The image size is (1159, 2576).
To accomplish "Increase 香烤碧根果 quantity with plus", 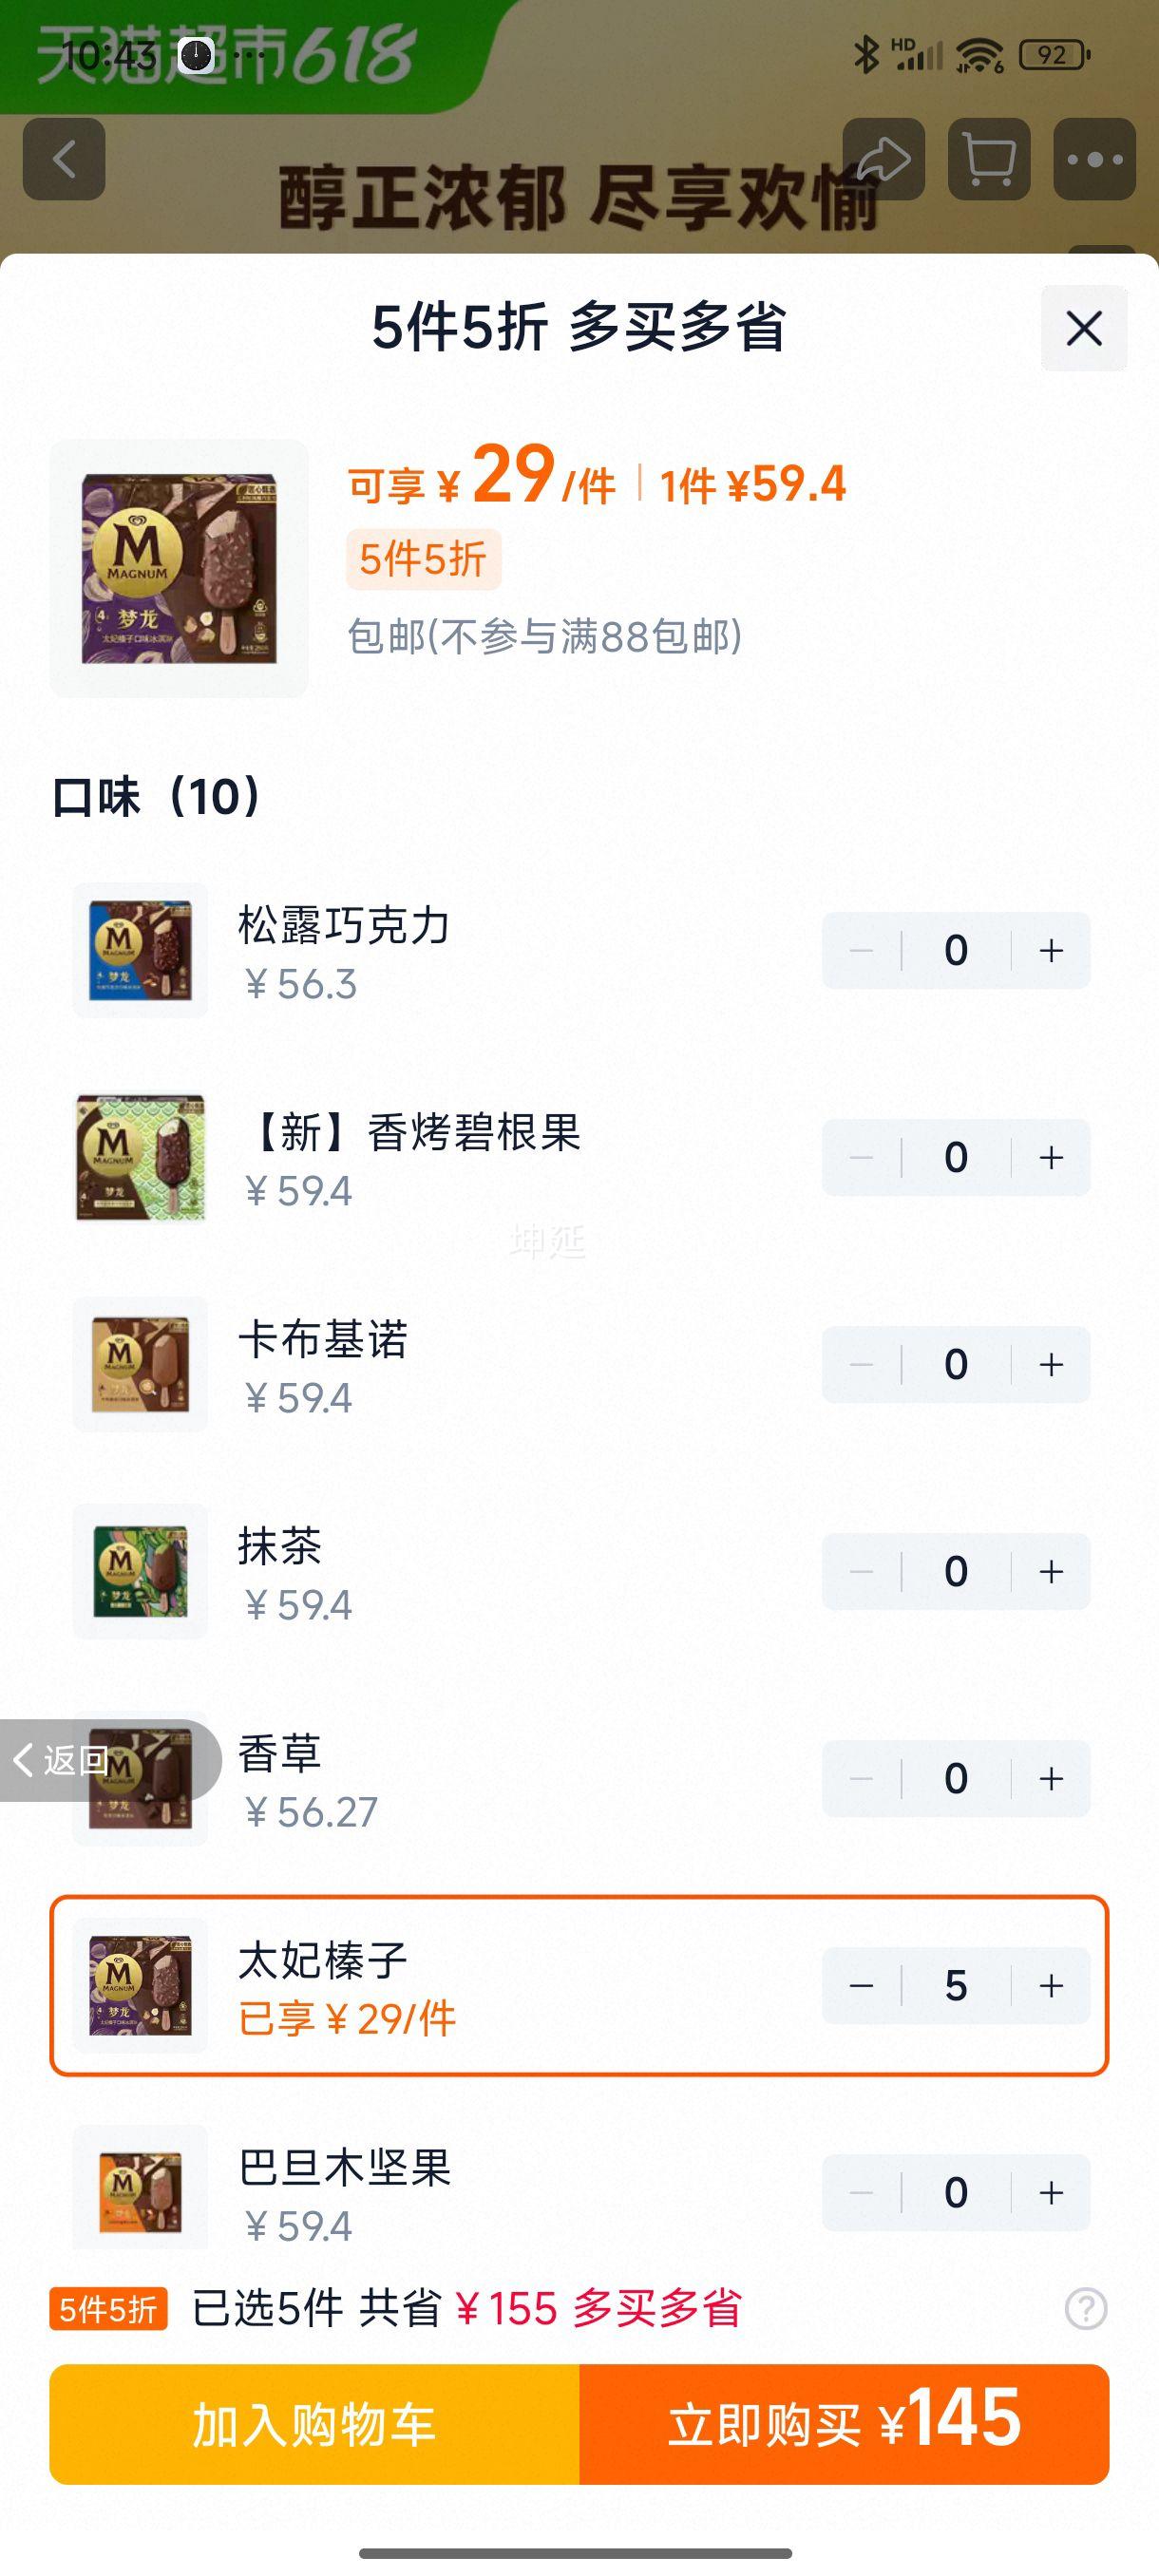I will (1051, 1157).
